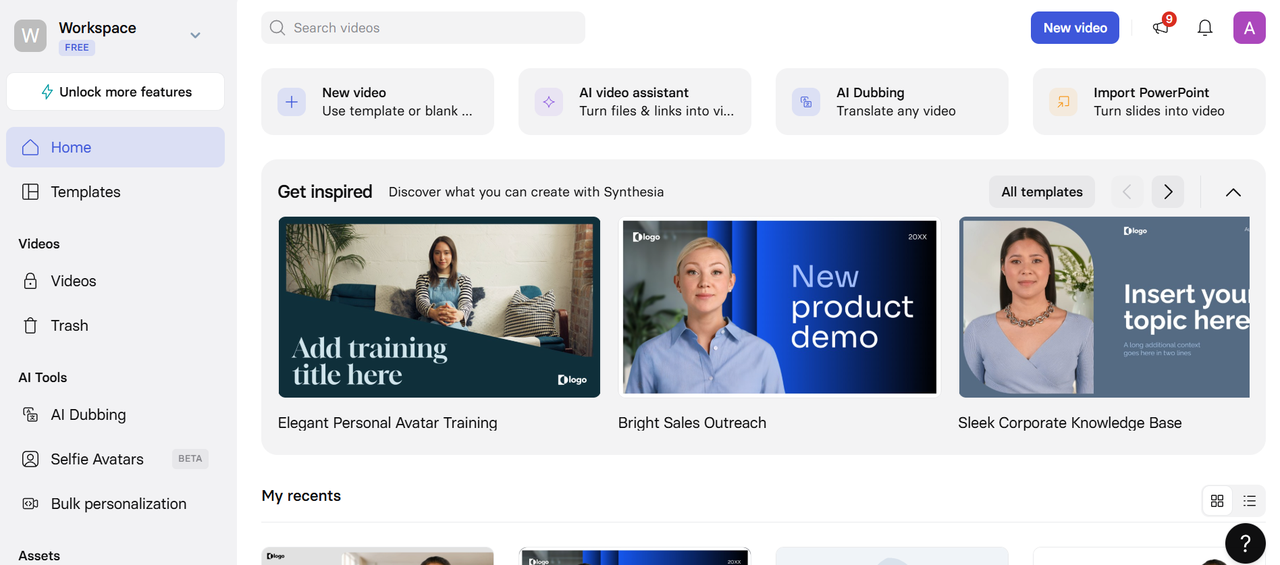The width and height of the screenshot is (1280, 565).
Task: Open Bulk personalization from the sidebar
Action: tap(116, 504)
